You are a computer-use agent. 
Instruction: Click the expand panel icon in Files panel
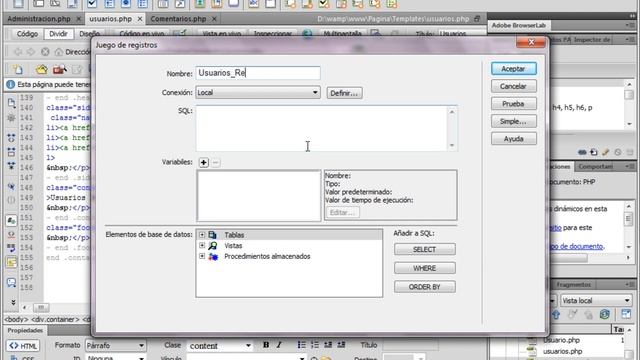click(626, 314)
